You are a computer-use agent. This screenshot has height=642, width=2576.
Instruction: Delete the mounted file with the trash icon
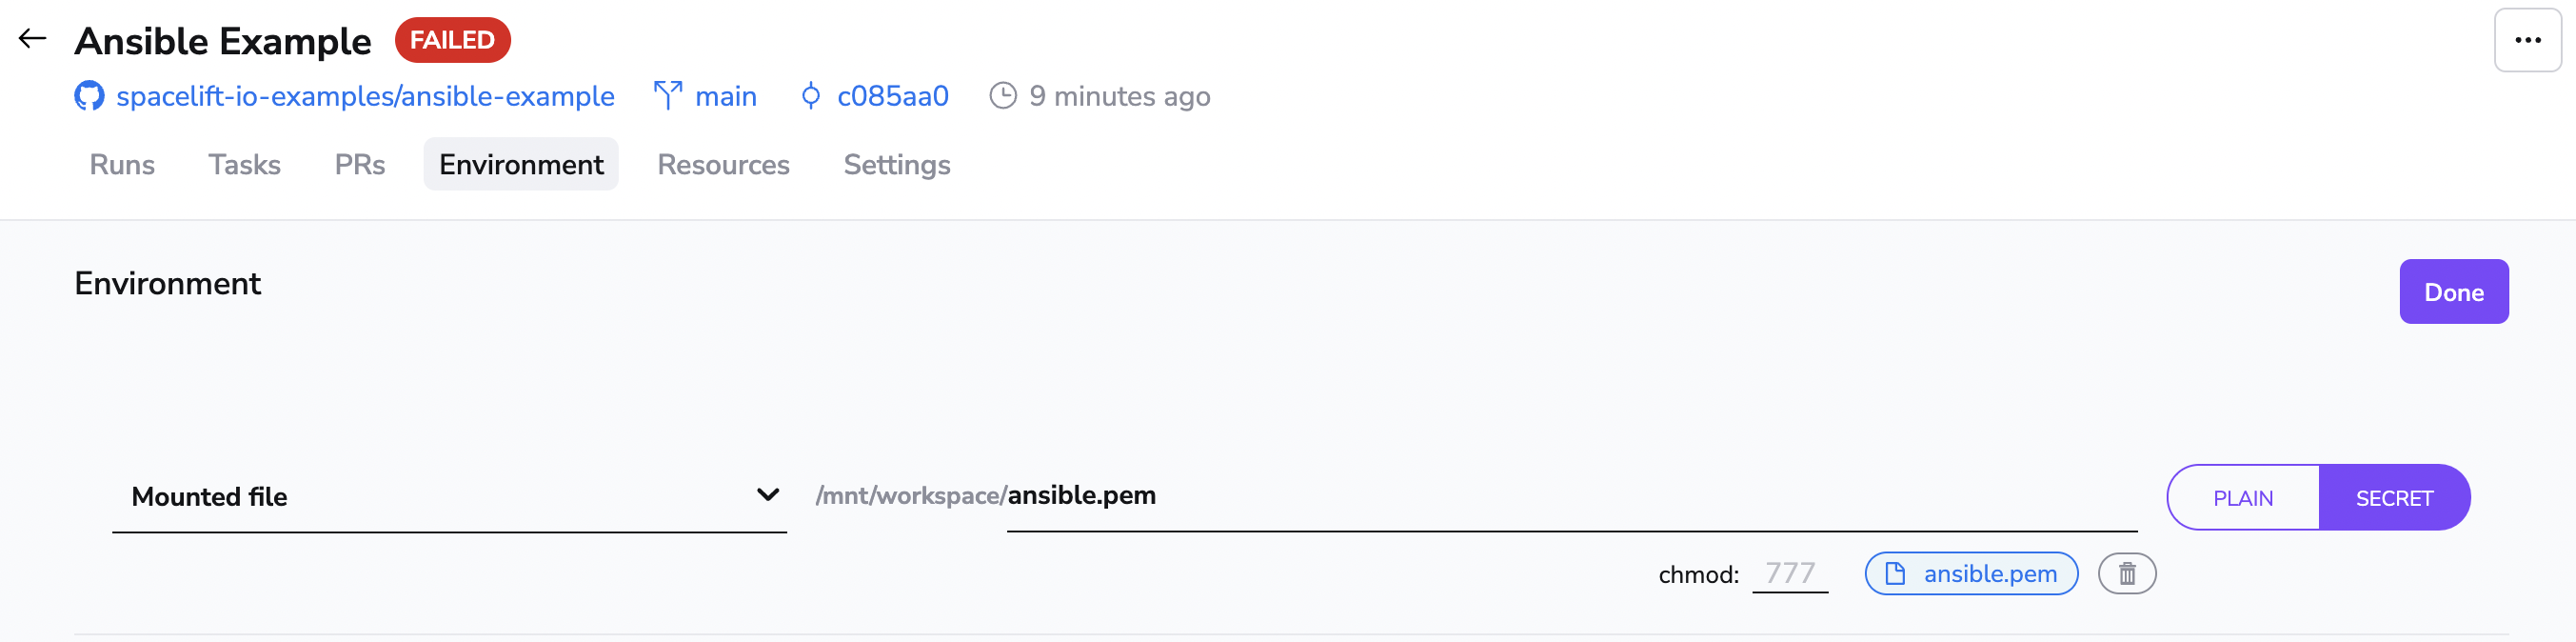(x=2127, y=573)
